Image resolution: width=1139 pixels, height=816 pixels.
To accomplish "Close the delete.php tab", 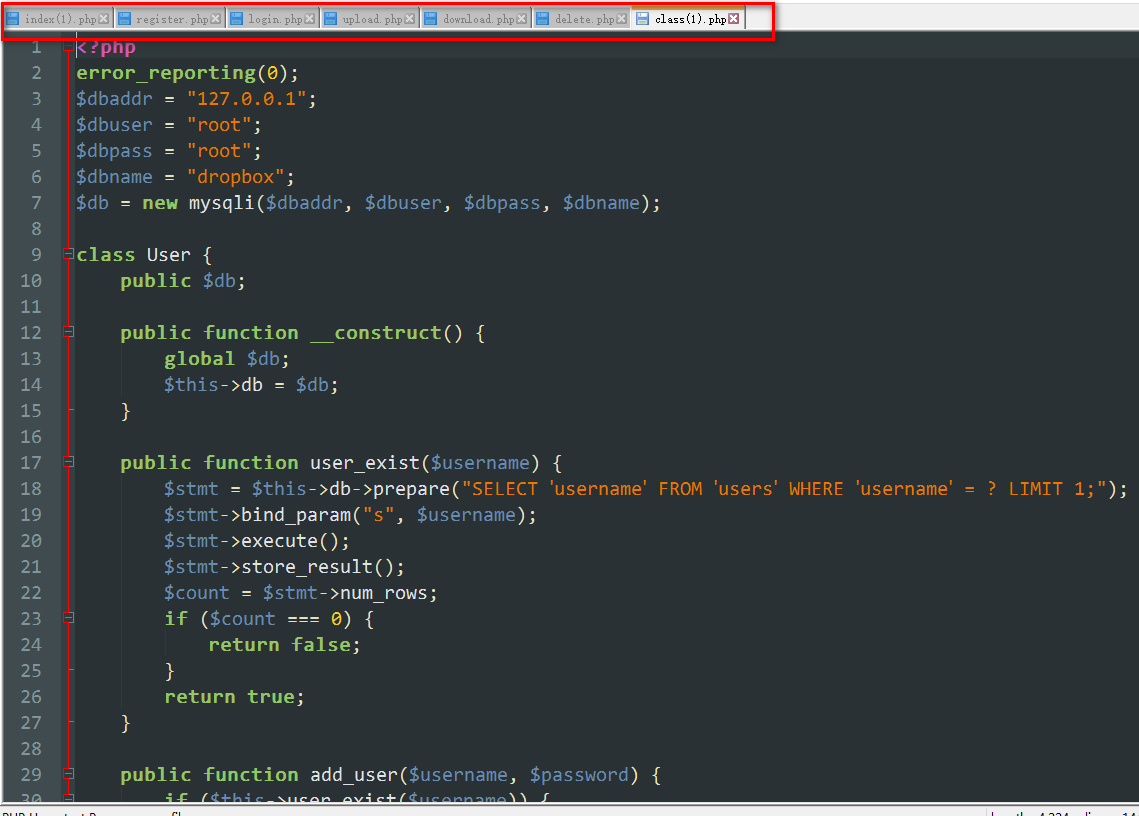I will pos(622,19).
